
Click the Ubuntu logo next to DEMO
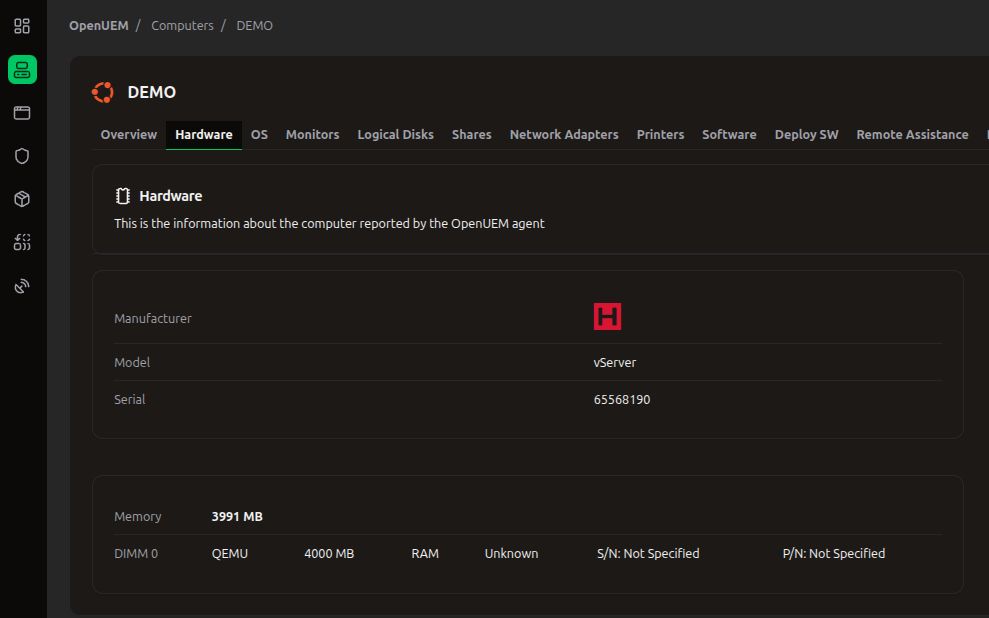pyautogui.click(x=103, y=92)
